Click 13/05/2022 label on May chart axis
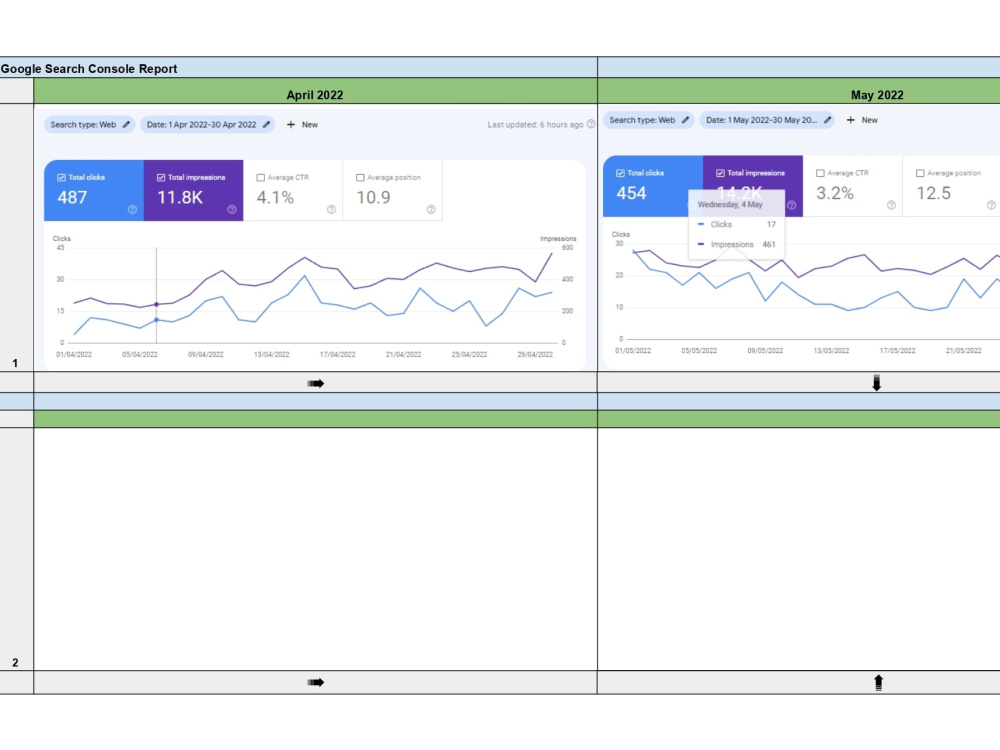This screenshot has width=1000, height=750. click(831, 351)
